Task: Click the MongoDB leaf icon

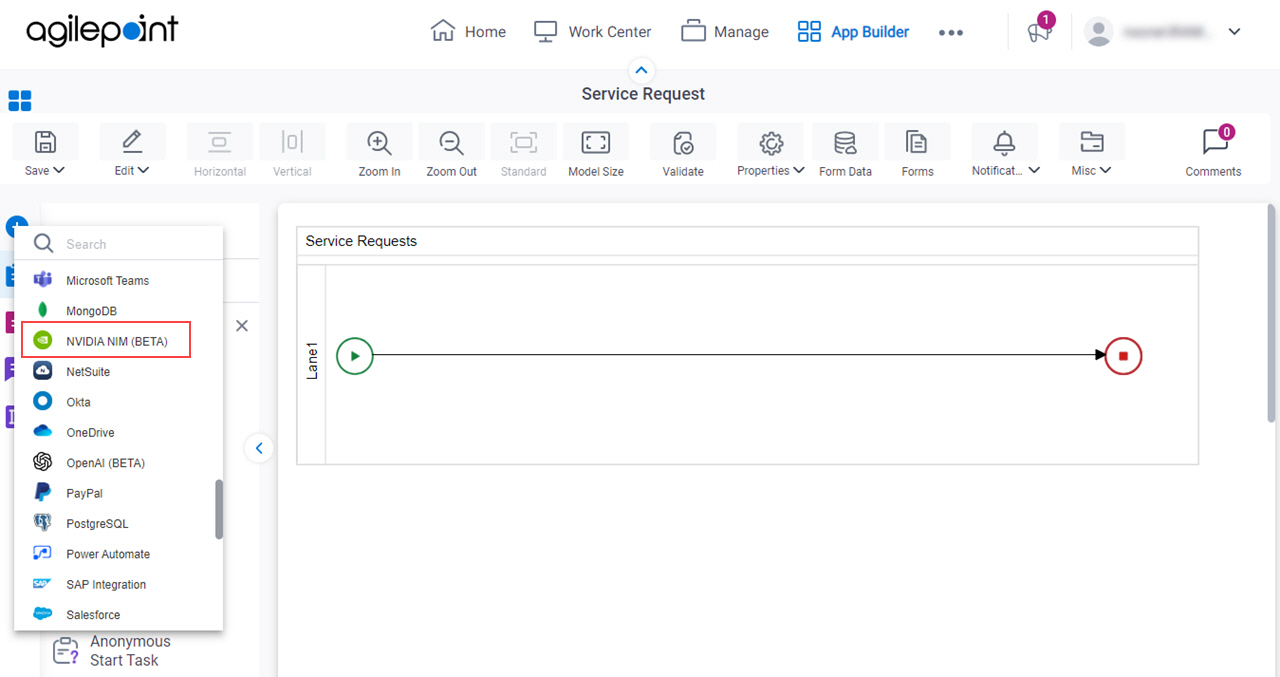Action: (43, 311)
